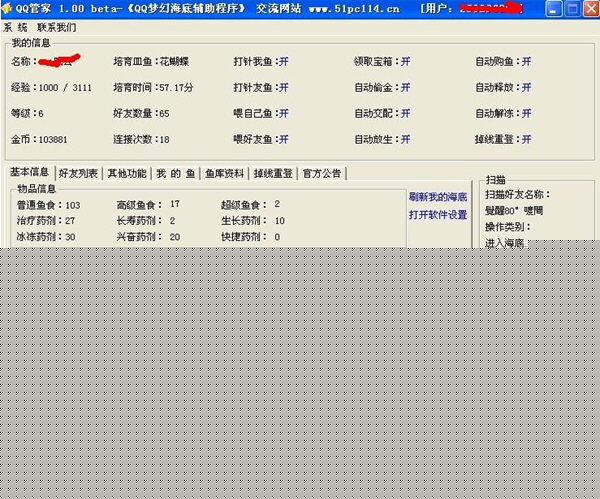Screen dimensions: 600x499
Task: Click the 连接次数 value 18
Action: 165,140
